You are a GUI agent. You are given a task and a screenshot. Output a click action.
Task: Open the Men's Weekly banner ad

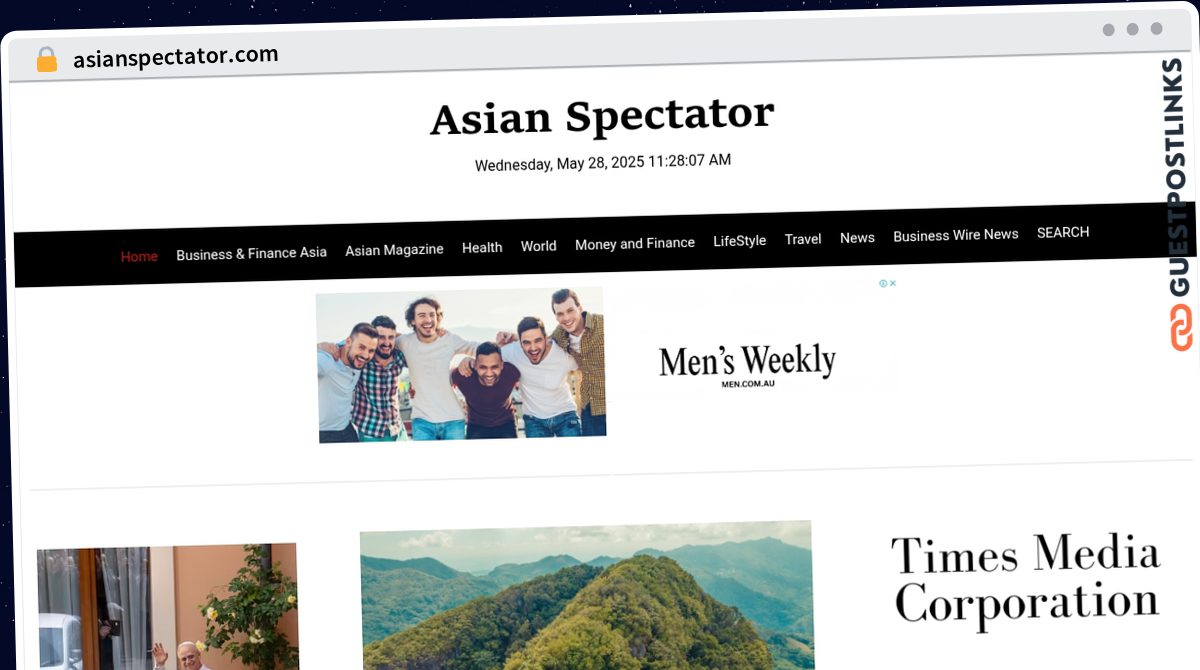(606, 362)
